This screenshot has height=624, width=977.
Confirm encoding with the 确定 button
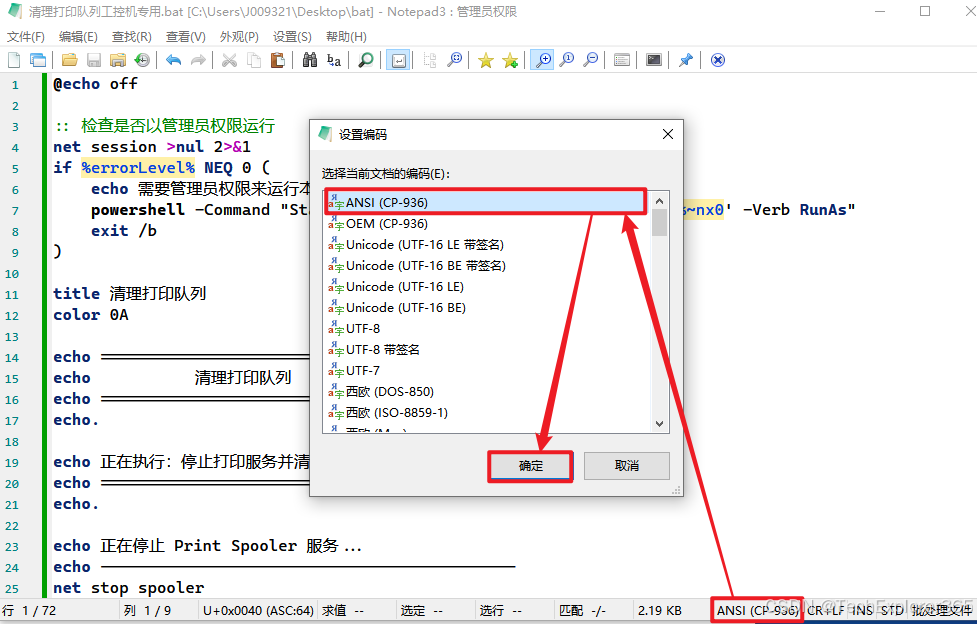pos(530,466)
